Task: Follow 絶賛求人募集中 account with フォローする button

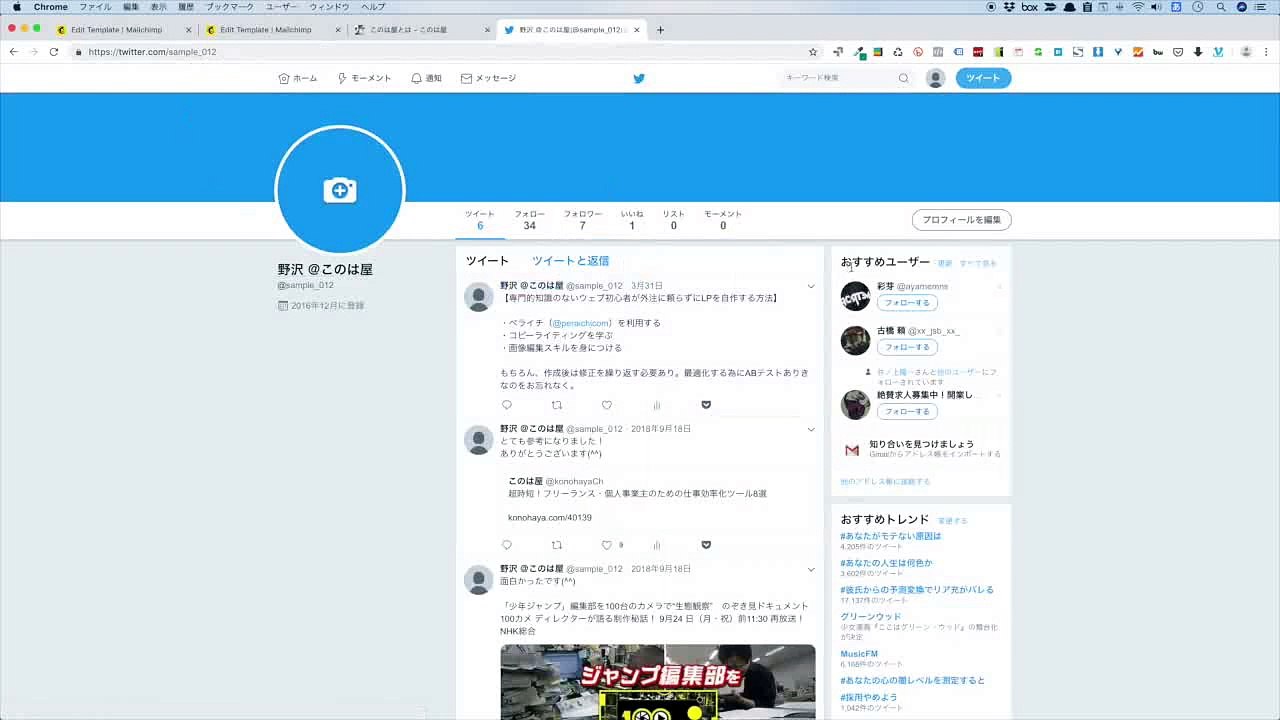Action: click(907, 411)
